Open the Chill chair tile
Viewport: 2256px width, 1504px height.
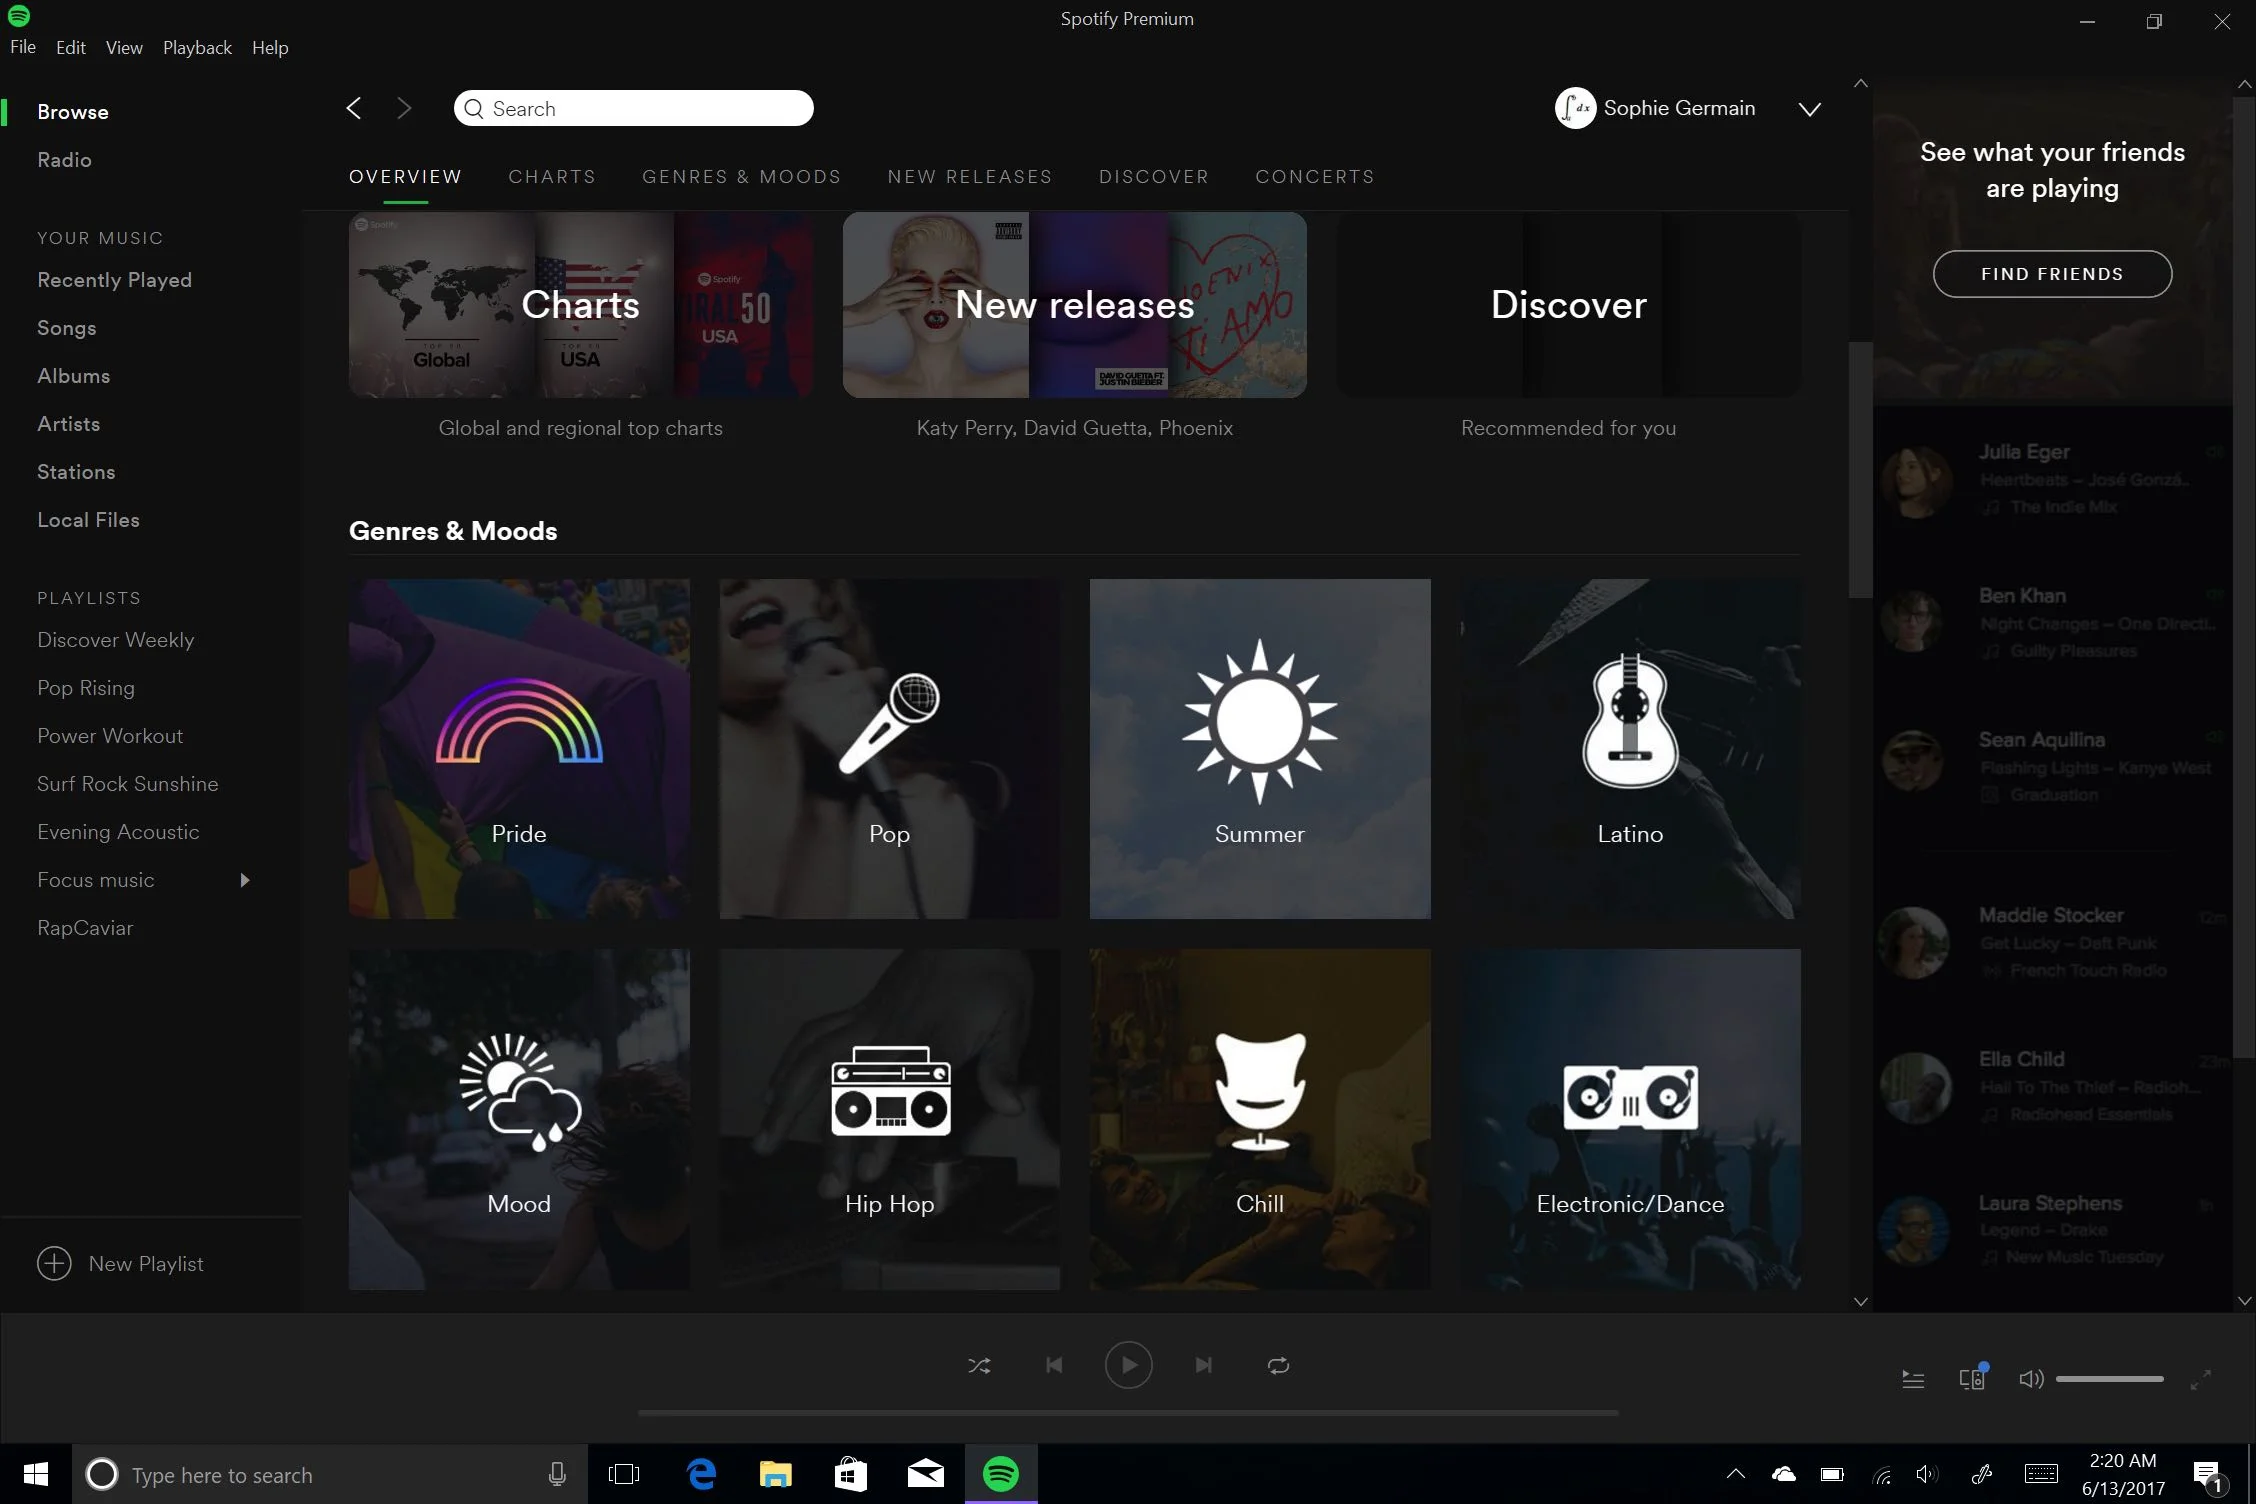(1260, 1119)
